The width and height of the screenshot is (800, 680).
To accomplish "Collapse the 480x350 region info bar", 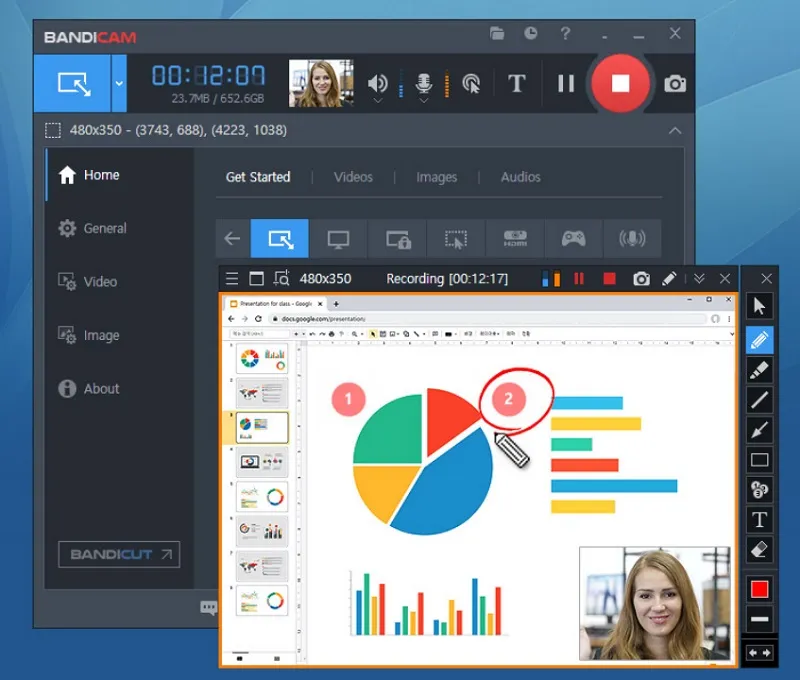I will [675, 131].
